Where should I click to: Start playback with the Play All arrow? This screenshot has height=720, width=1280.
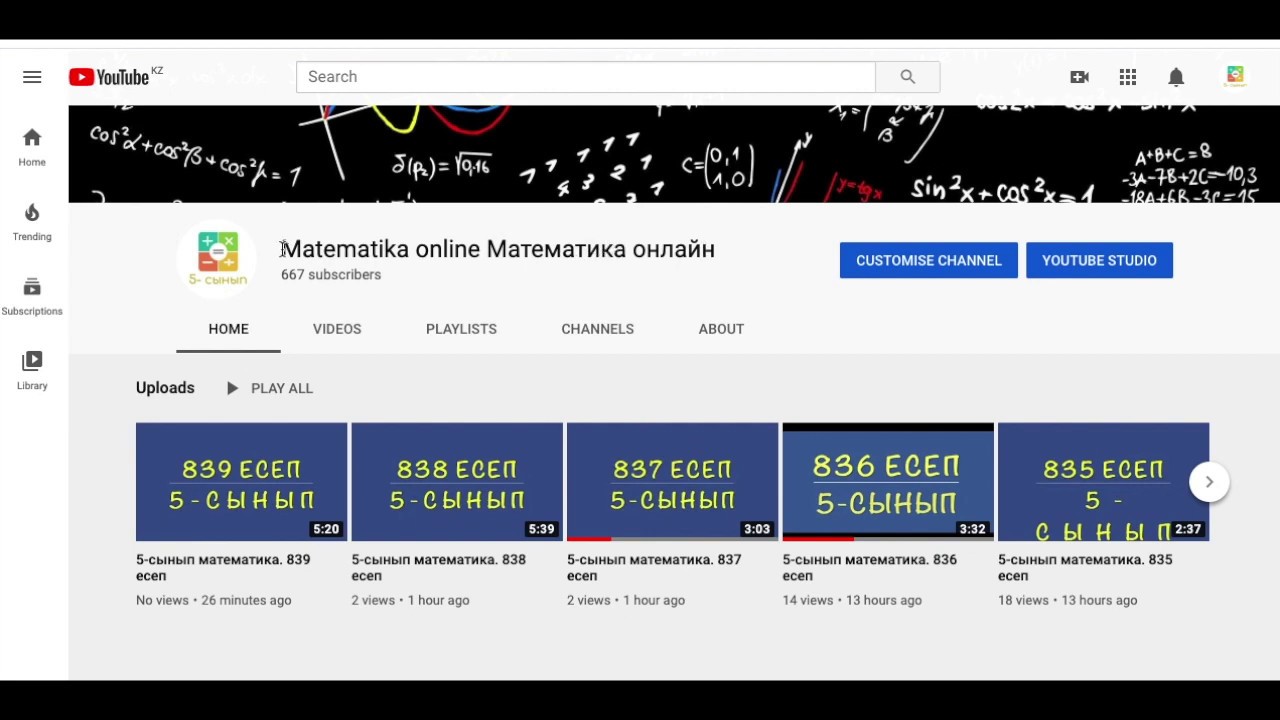[x=232, y=388]
